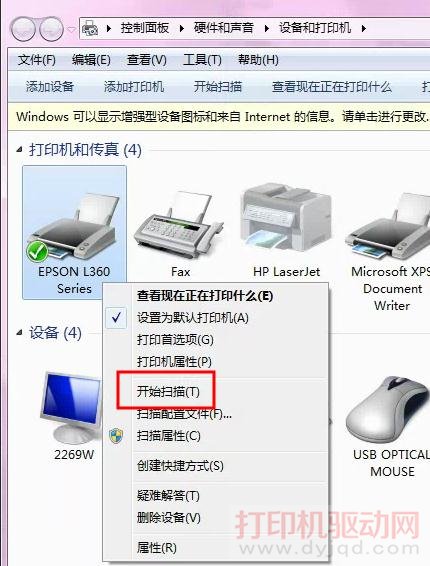This screenshot has width=430, height=566.
Task: Click 添加打印机 in the toolbar
Action: point(134,87)
